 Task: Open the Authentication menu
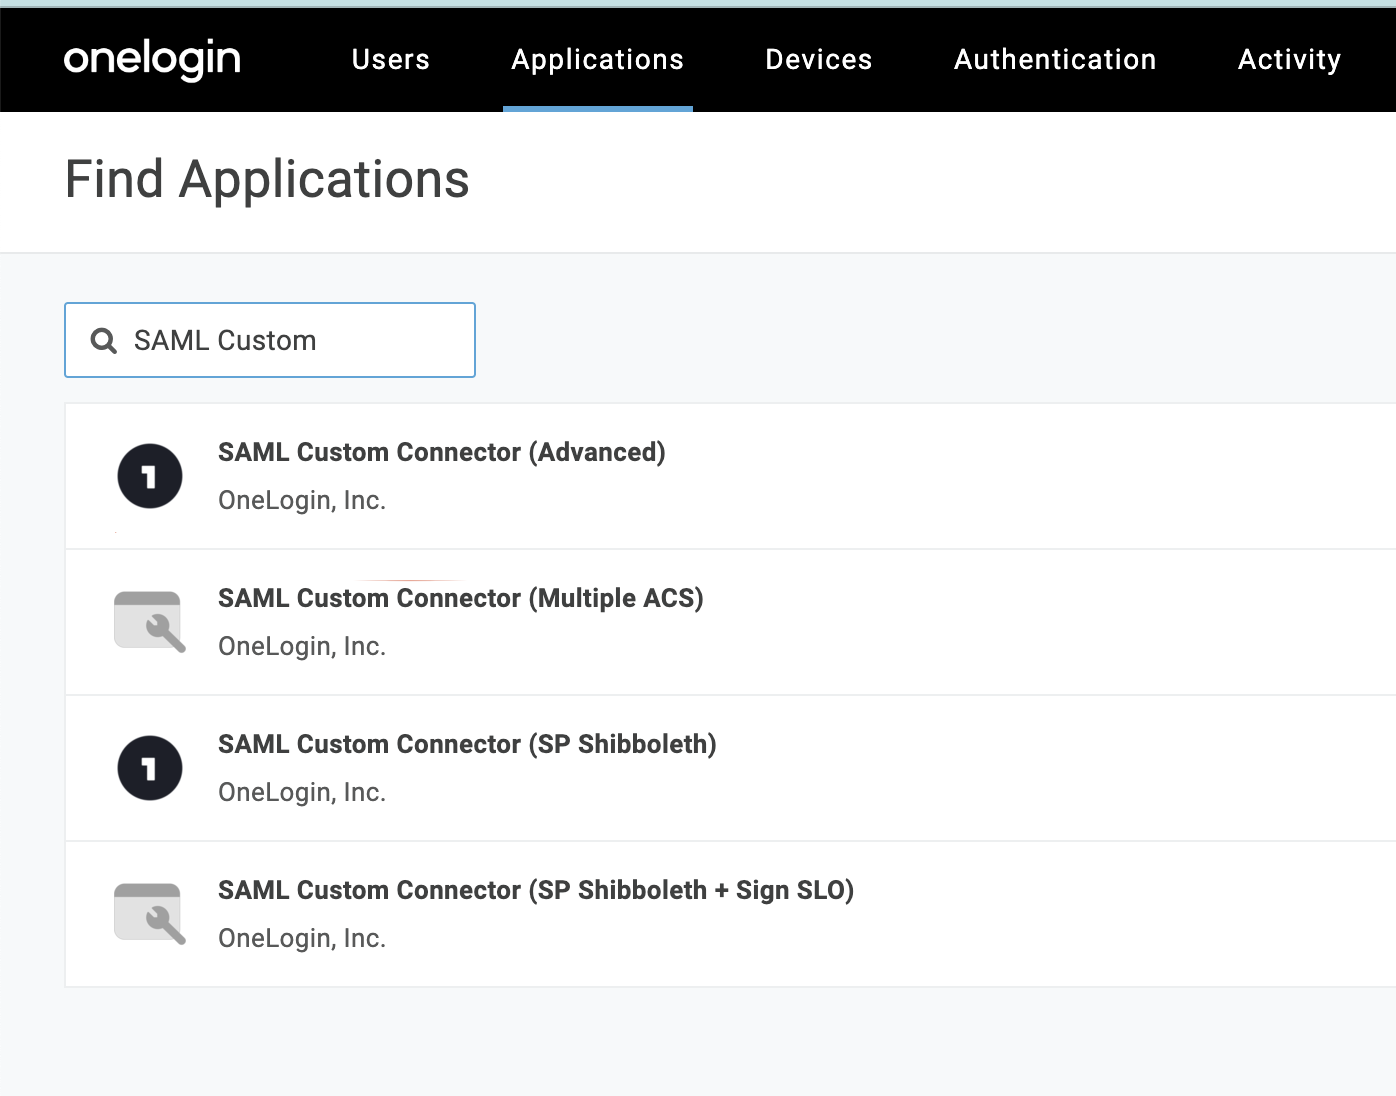tap(1055, 60)
